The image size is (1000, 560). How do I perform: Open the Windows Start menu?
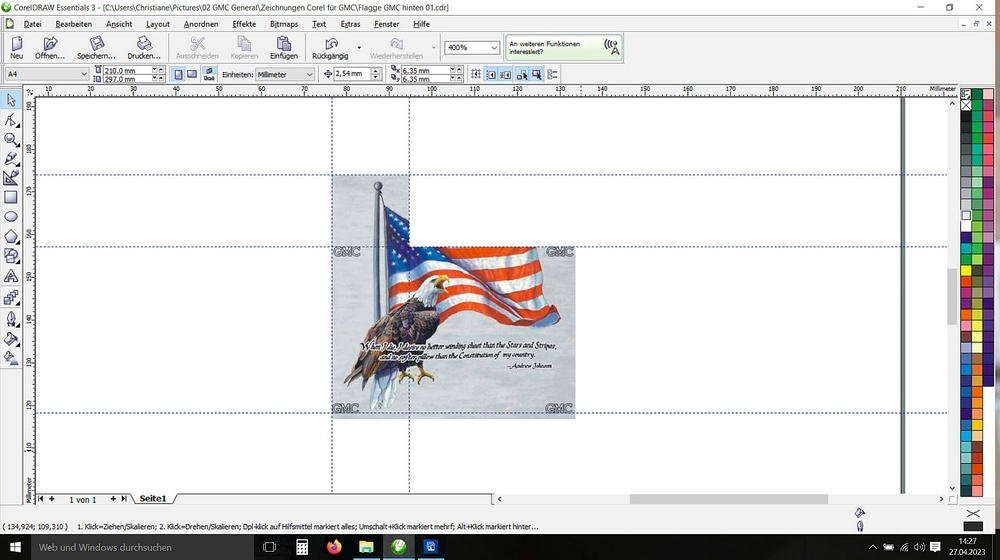pos(15,547)
